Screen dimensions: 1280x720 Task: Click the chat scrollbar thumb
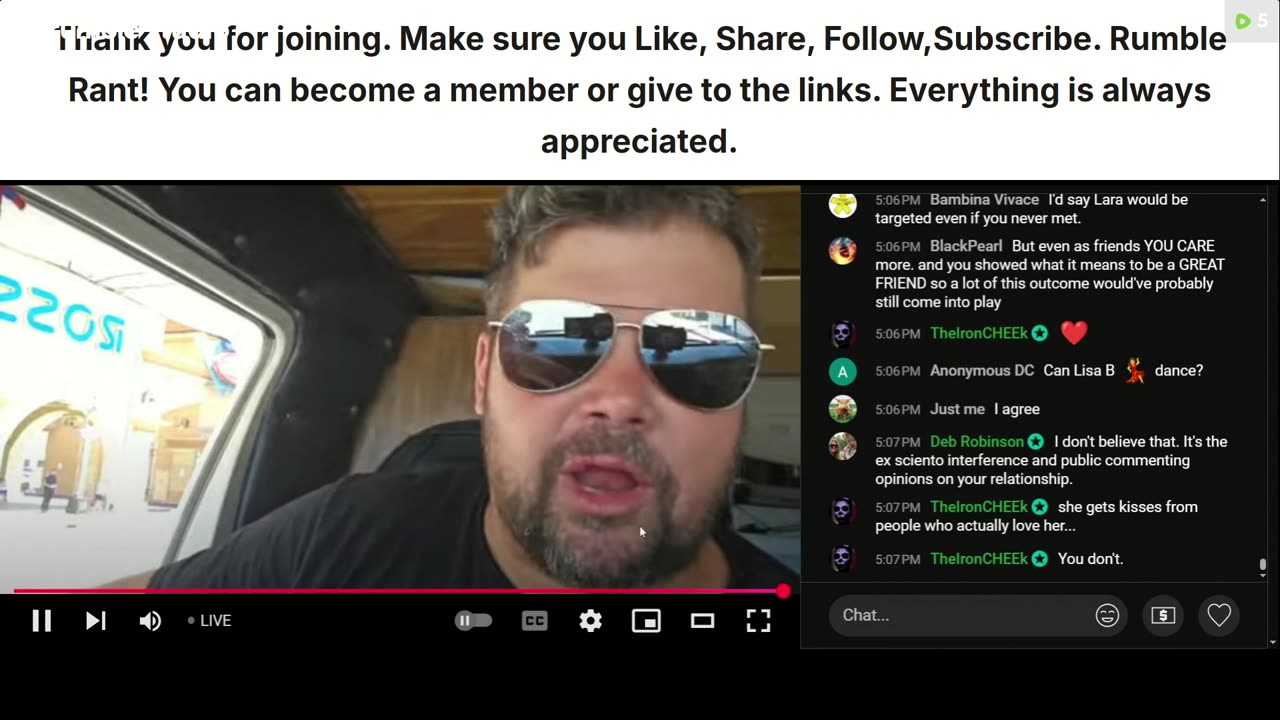(x=1263, y=568)
